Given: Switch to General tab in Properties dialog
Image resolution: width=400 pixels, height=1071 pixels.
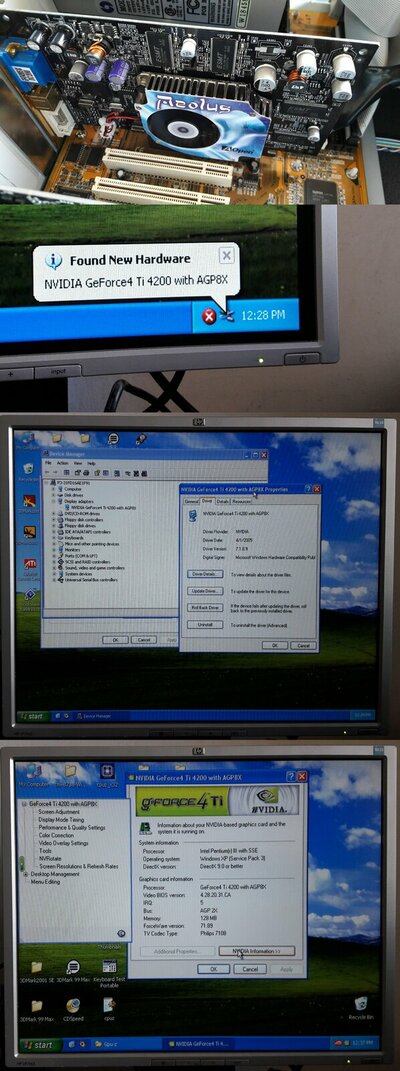Looking at the screenshot, I should point(191,501).
